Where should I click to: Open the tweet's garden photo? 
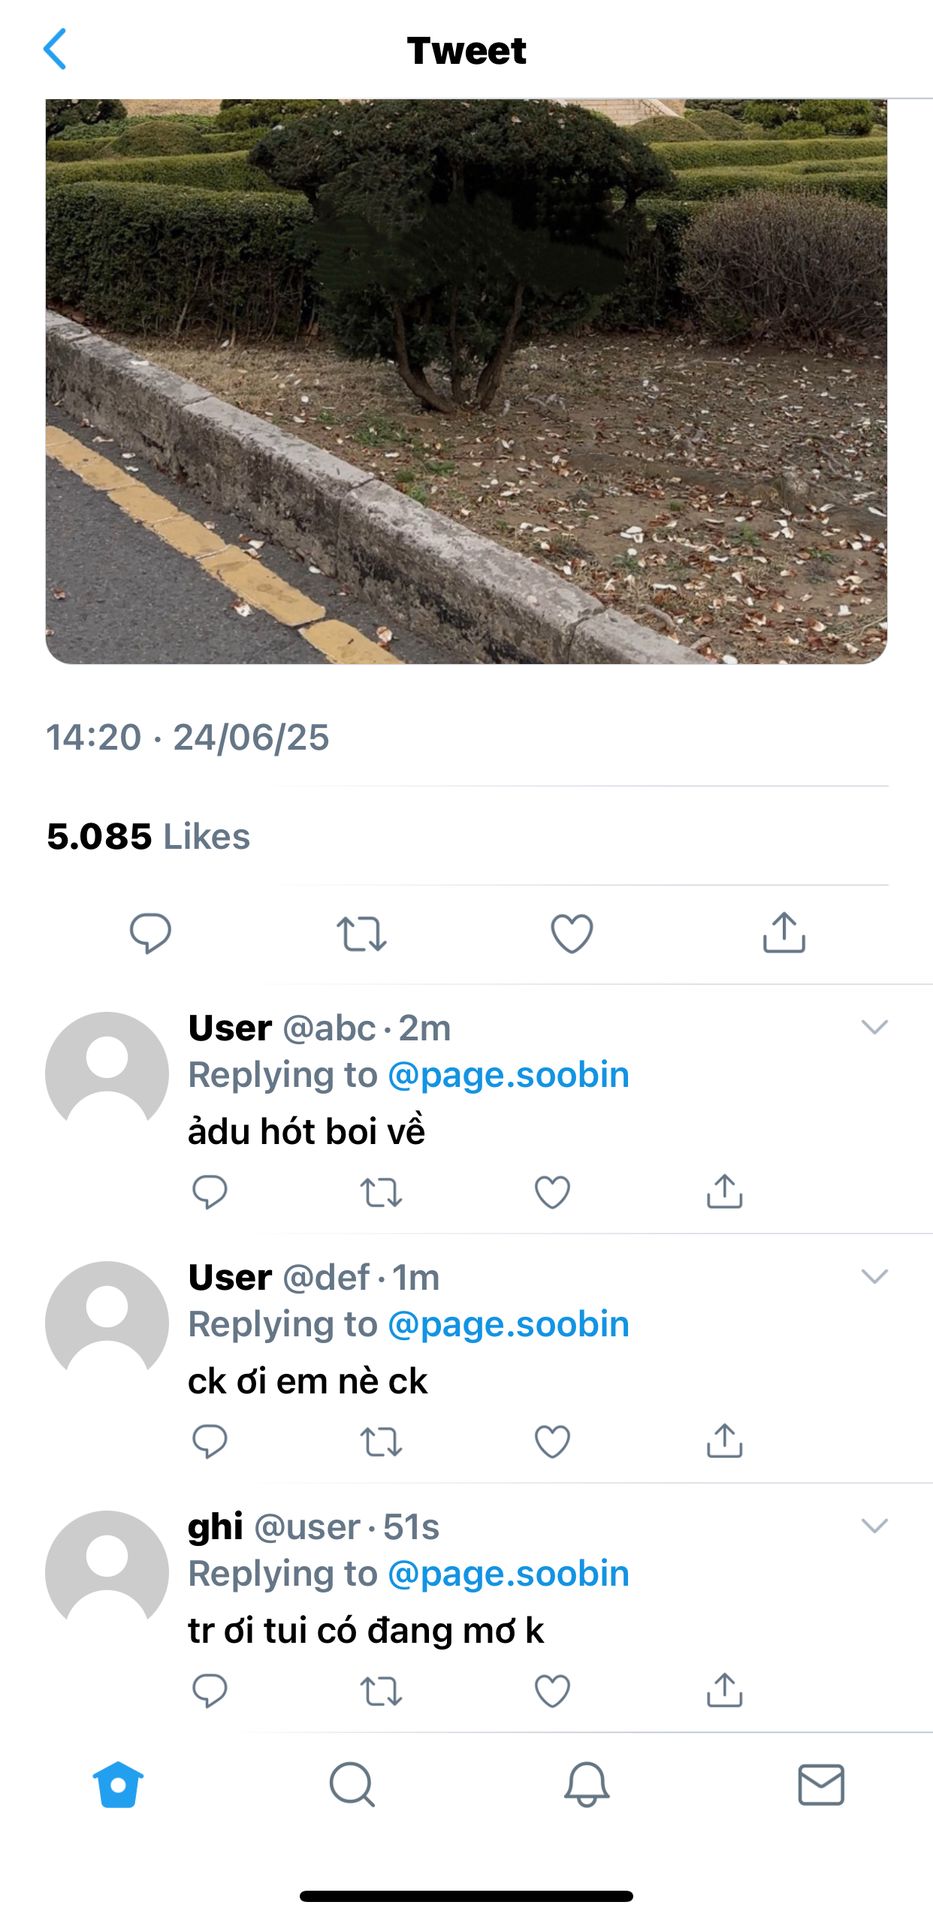point(466,380)
